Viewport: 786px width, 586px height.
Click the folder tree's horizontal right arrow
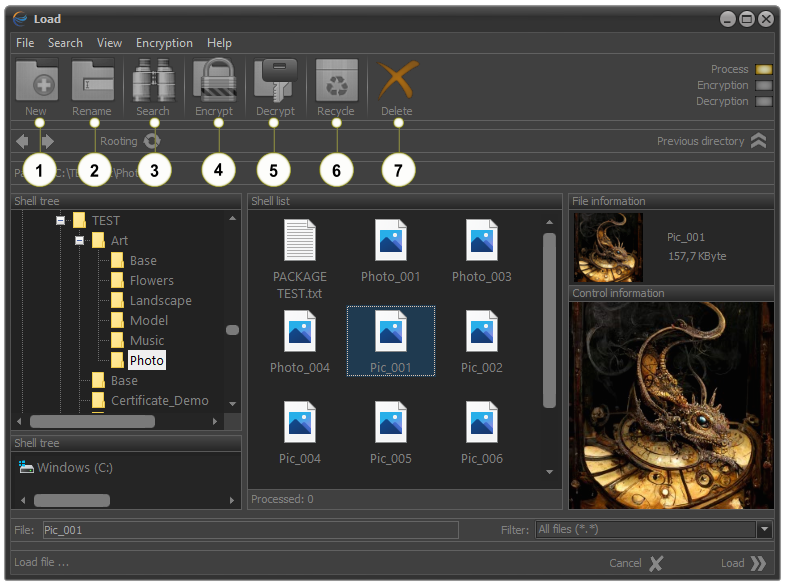215,422
